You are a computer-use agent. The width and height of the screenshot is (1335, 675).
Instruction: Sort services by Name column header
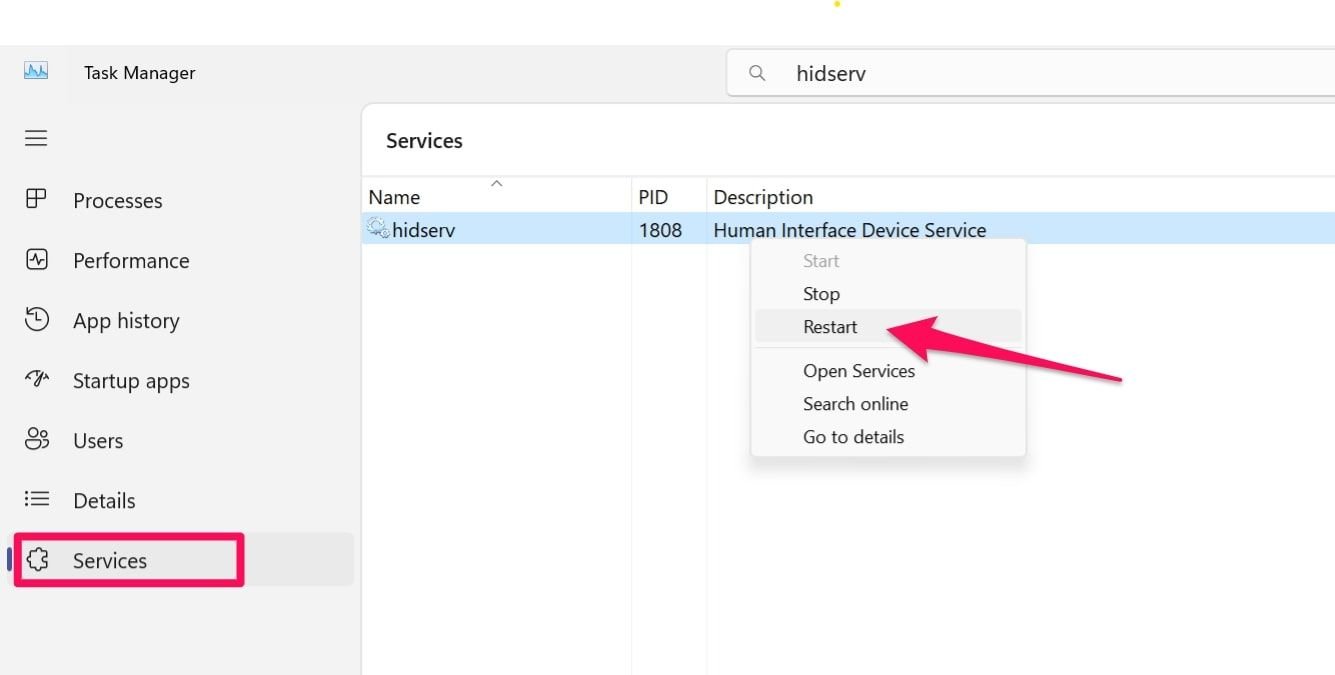pos(394,197)
